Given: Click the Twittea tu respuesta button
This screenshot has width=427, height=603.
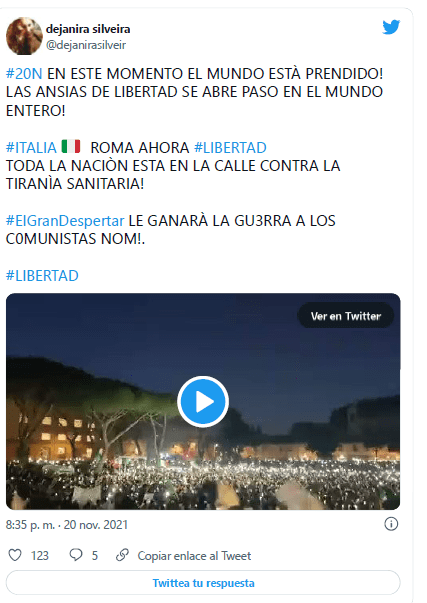Looking at the screenshot, I should 203,583.
